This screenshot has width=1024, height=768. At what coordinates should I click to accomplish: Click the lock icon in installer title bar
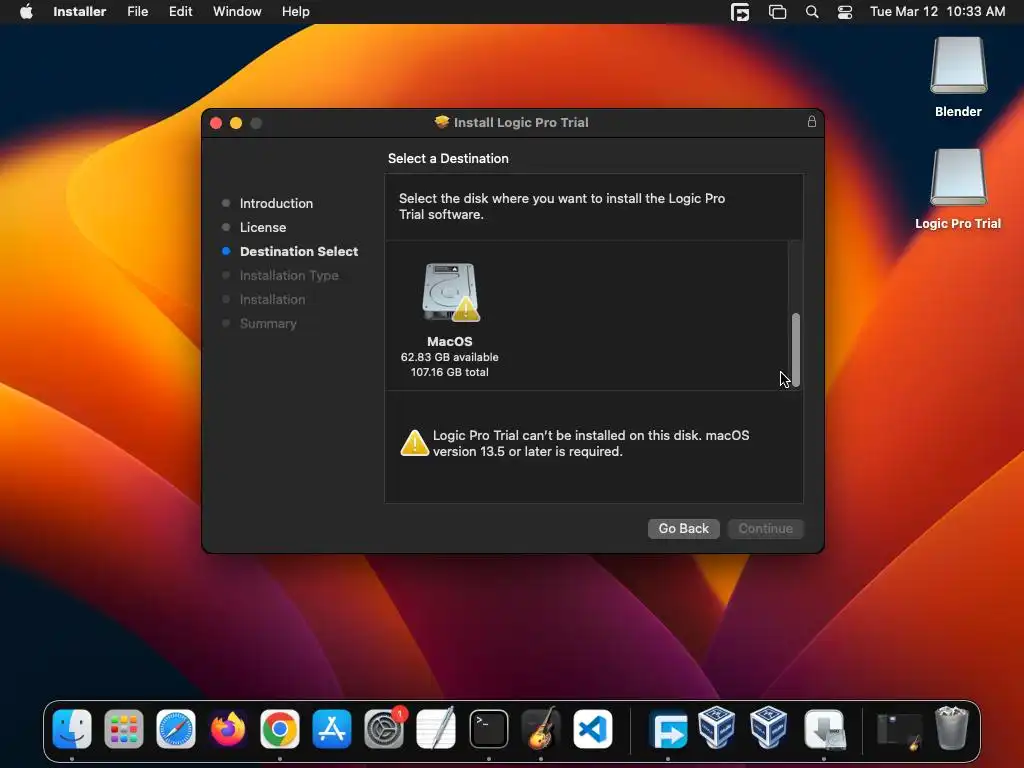(811, 121)
